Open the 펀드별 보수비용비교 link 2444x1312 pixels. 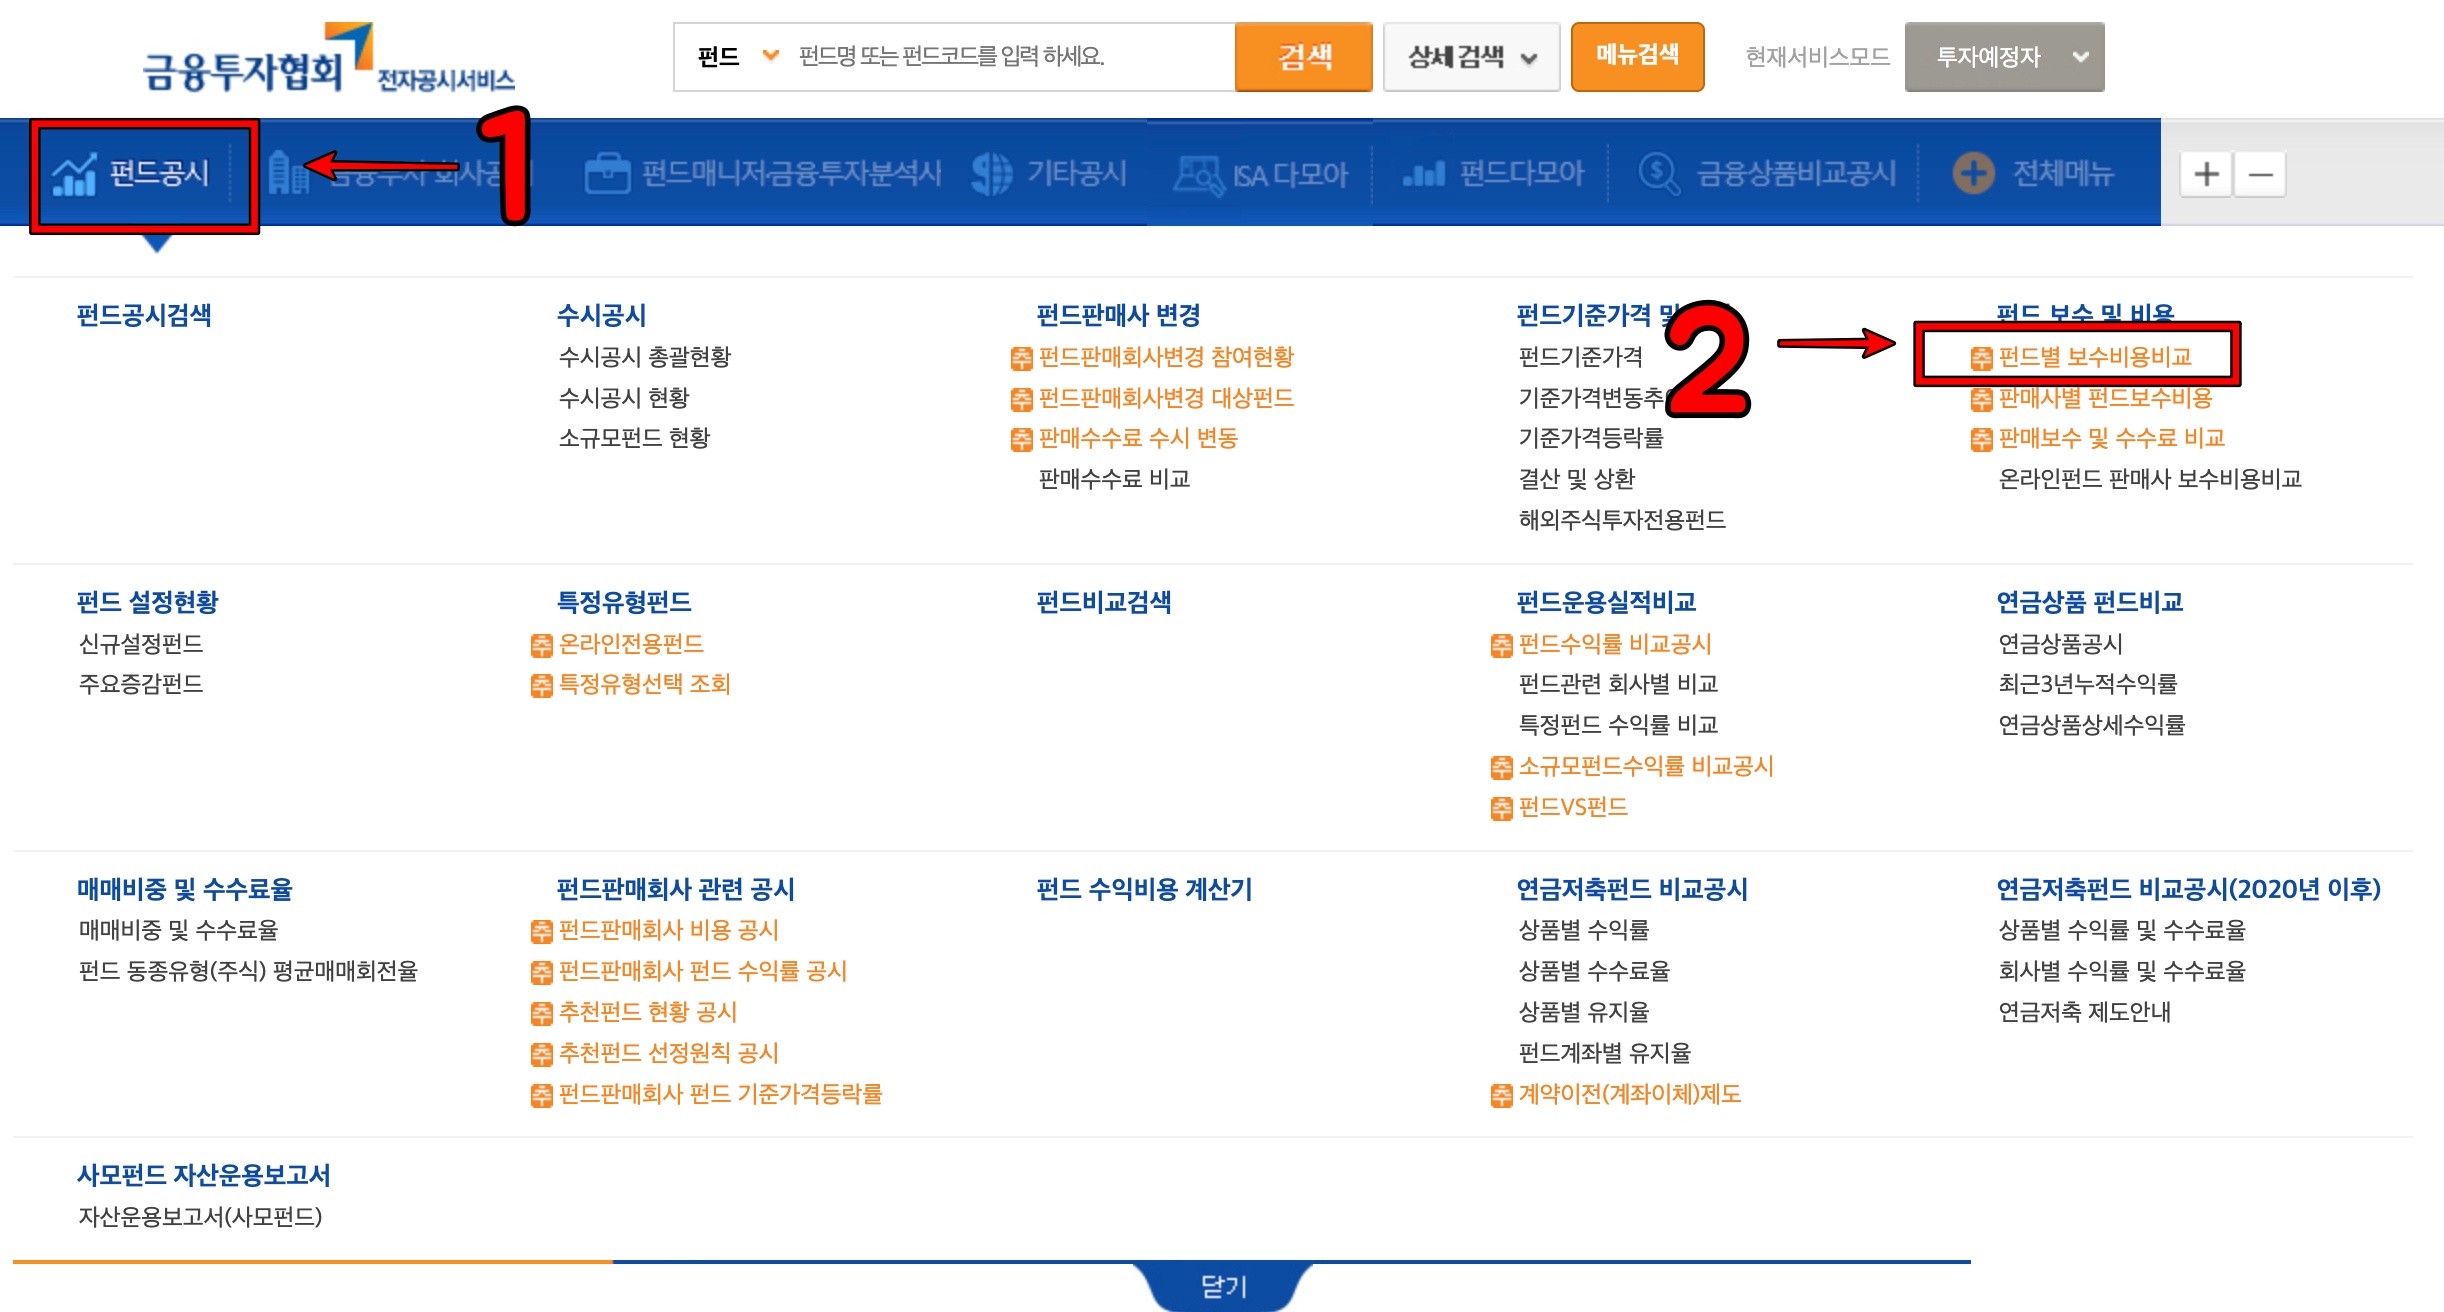2094,357
